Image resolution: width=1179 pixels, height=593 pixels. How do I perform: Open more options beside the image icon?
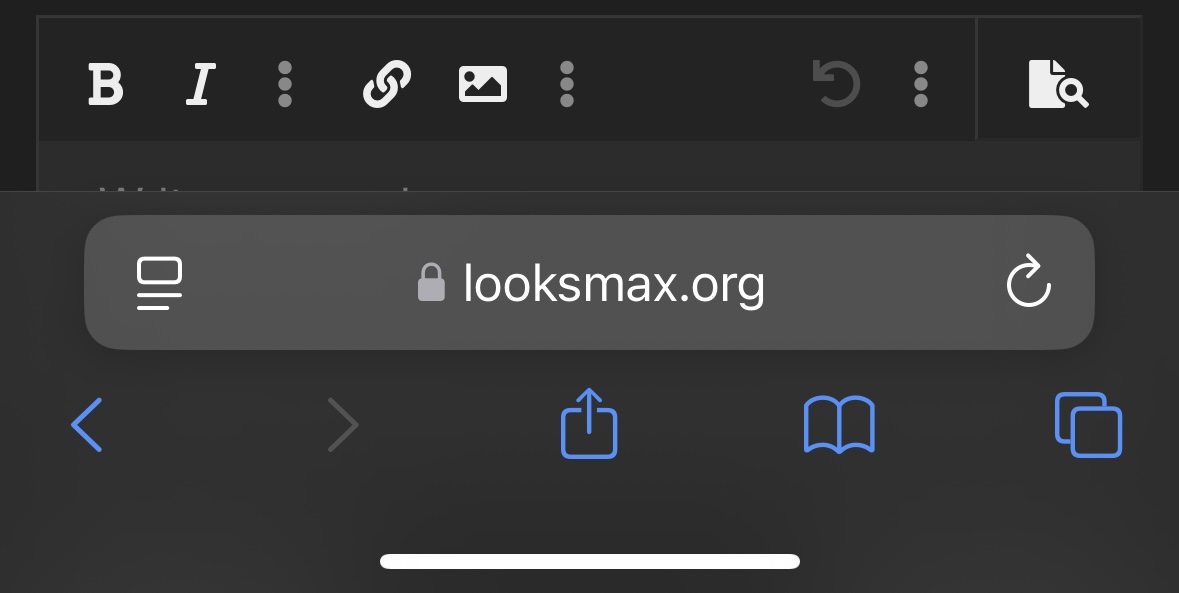click(567, 83)
